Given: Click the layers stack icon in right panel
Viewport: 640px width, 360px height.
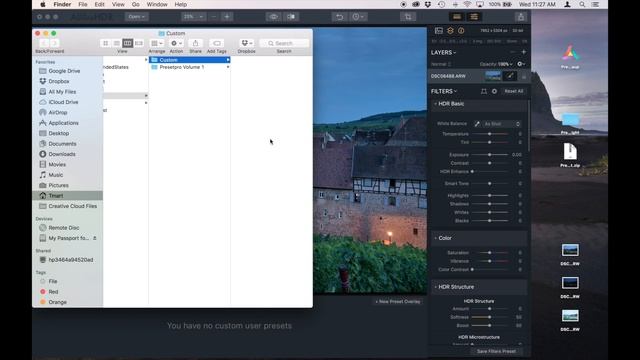Looking at the screenshot, I should 450,31.
